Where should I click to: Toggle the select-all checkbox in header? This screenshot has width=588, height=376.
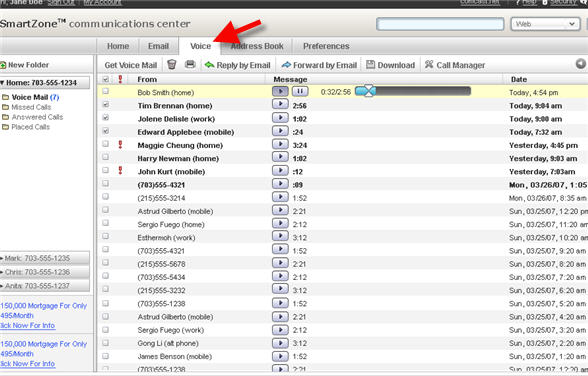pyautogui.click(x=106, y=79)
